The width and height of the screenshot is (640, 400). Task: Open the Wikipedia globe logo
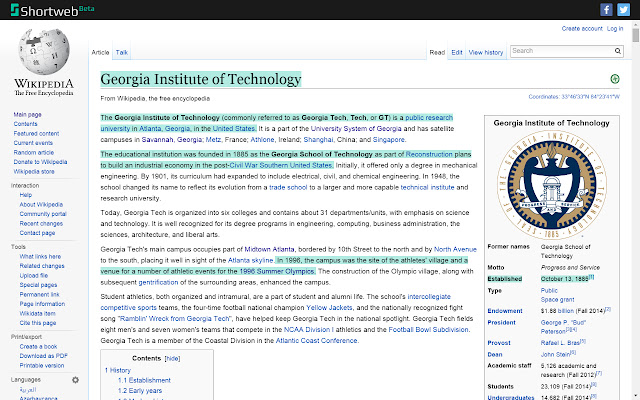[44, 52]
